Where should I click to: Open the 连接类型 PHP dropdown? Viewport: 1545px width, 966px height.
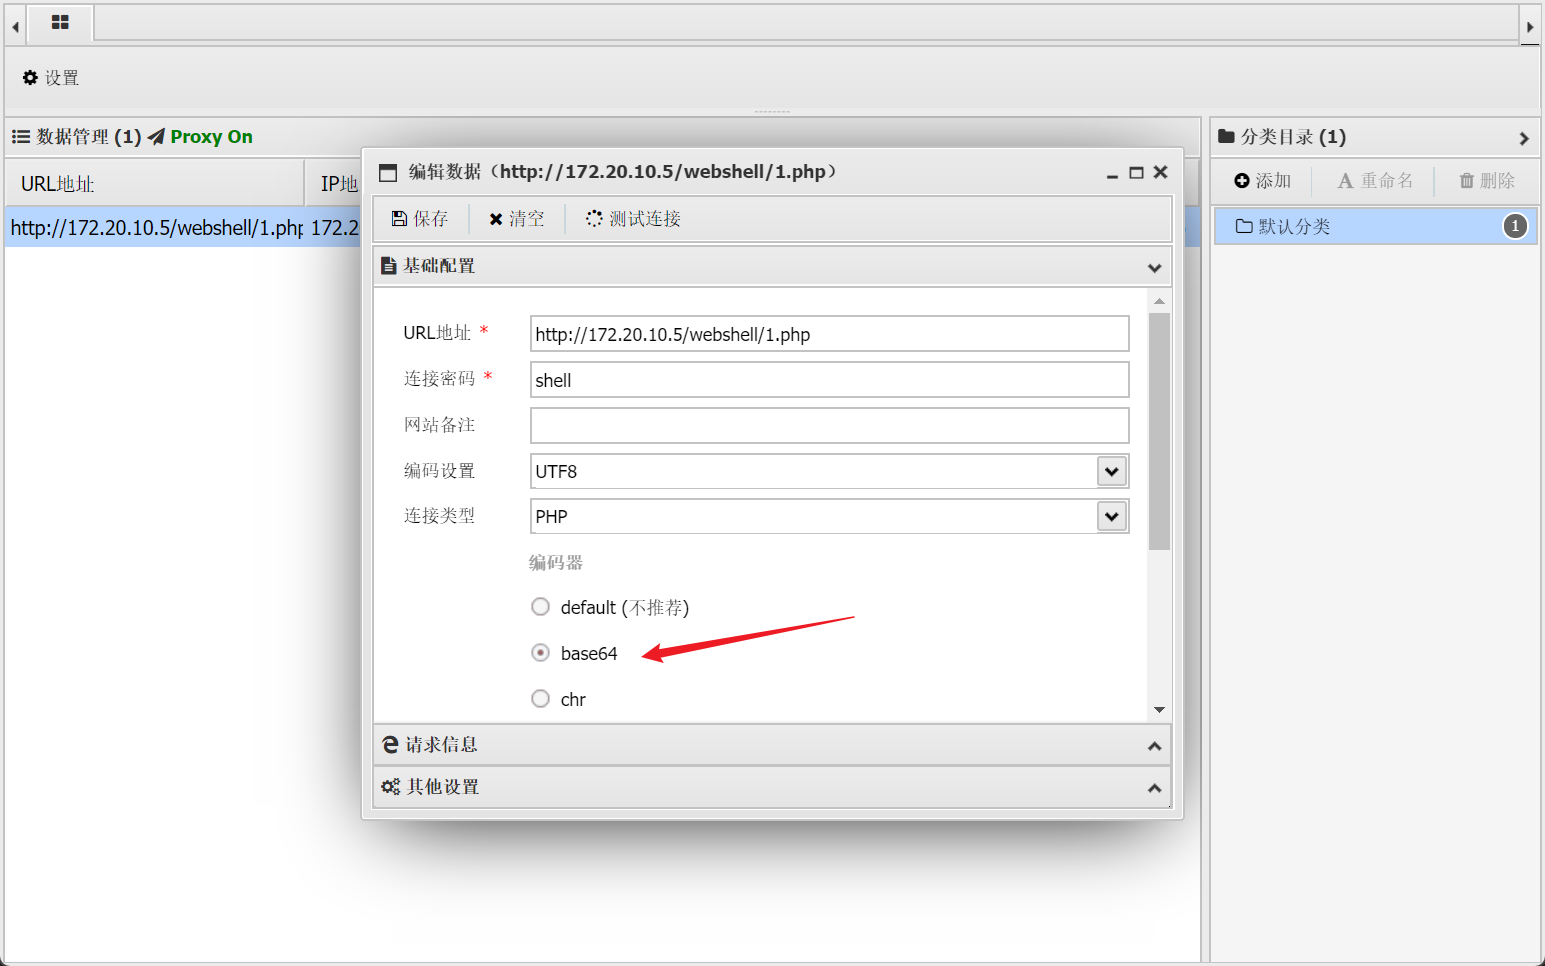click(x=1111, y=516)
